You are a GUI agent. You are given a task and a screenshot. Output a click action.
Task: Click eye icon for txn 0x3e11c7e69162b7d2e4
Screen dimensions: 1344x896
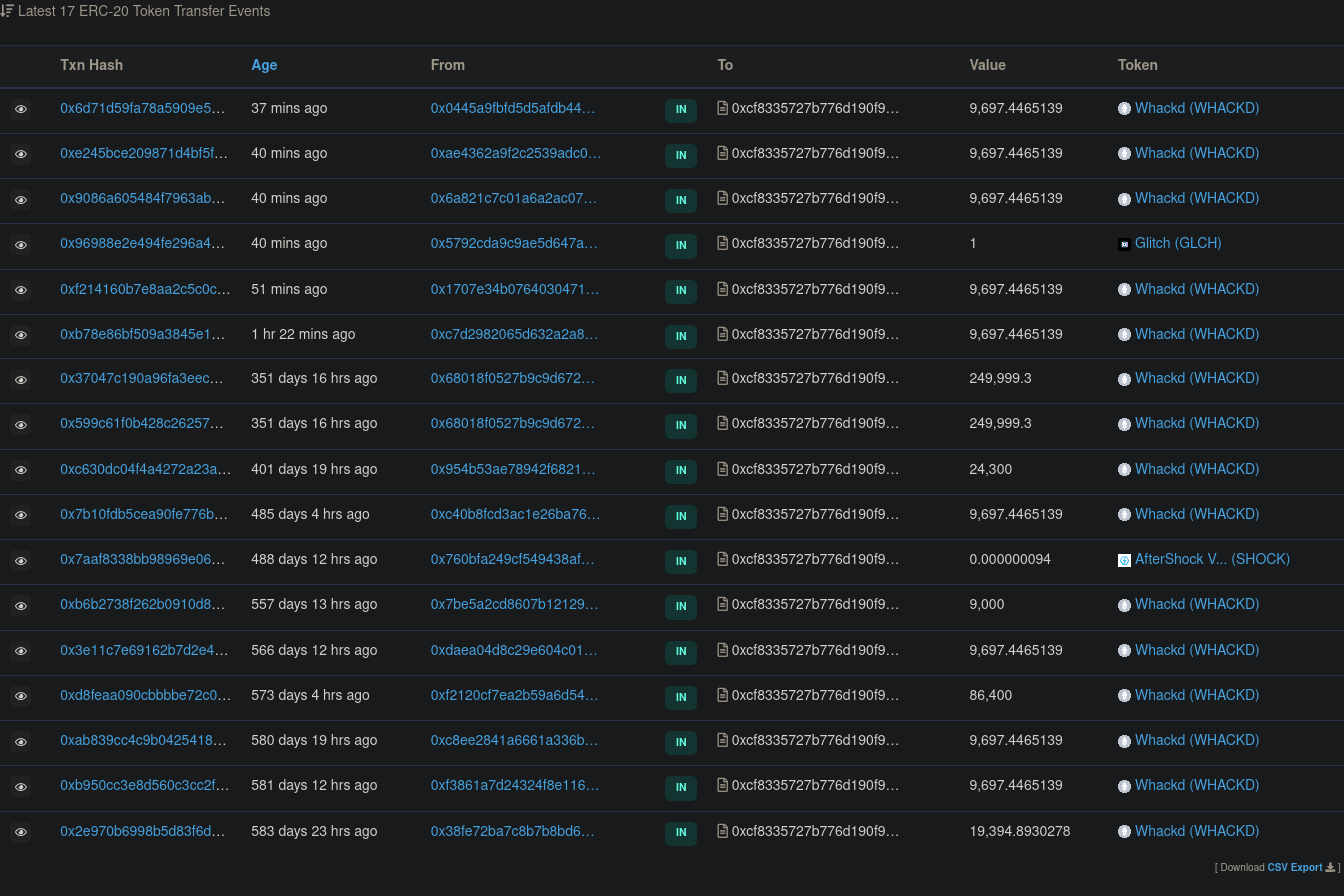tap(20, 652)
